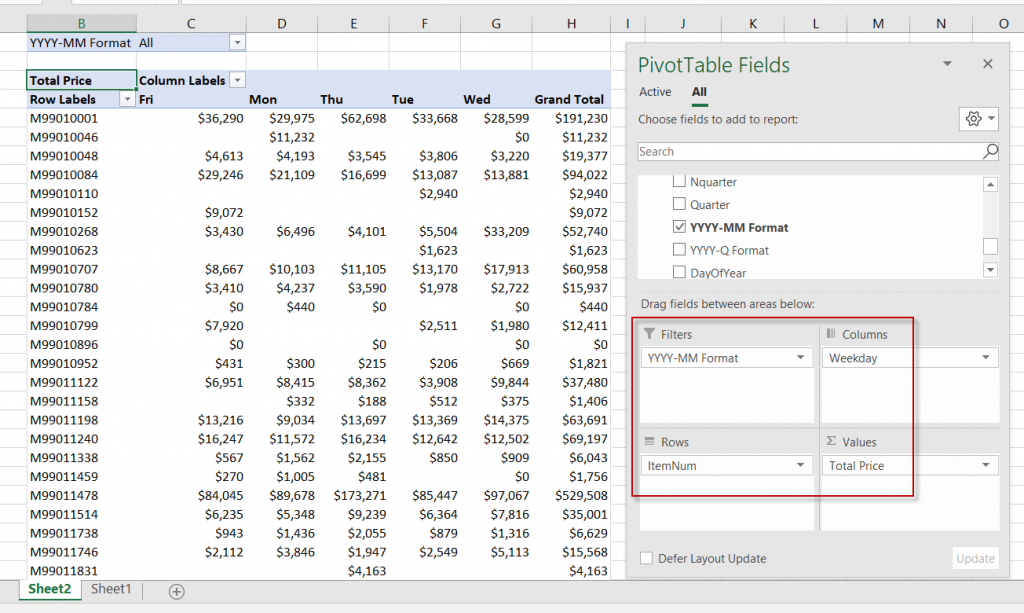This screenshot has width=1024, height=613.
Task: Open the Row Labels filter dropdown
Action: pos(127,99)
